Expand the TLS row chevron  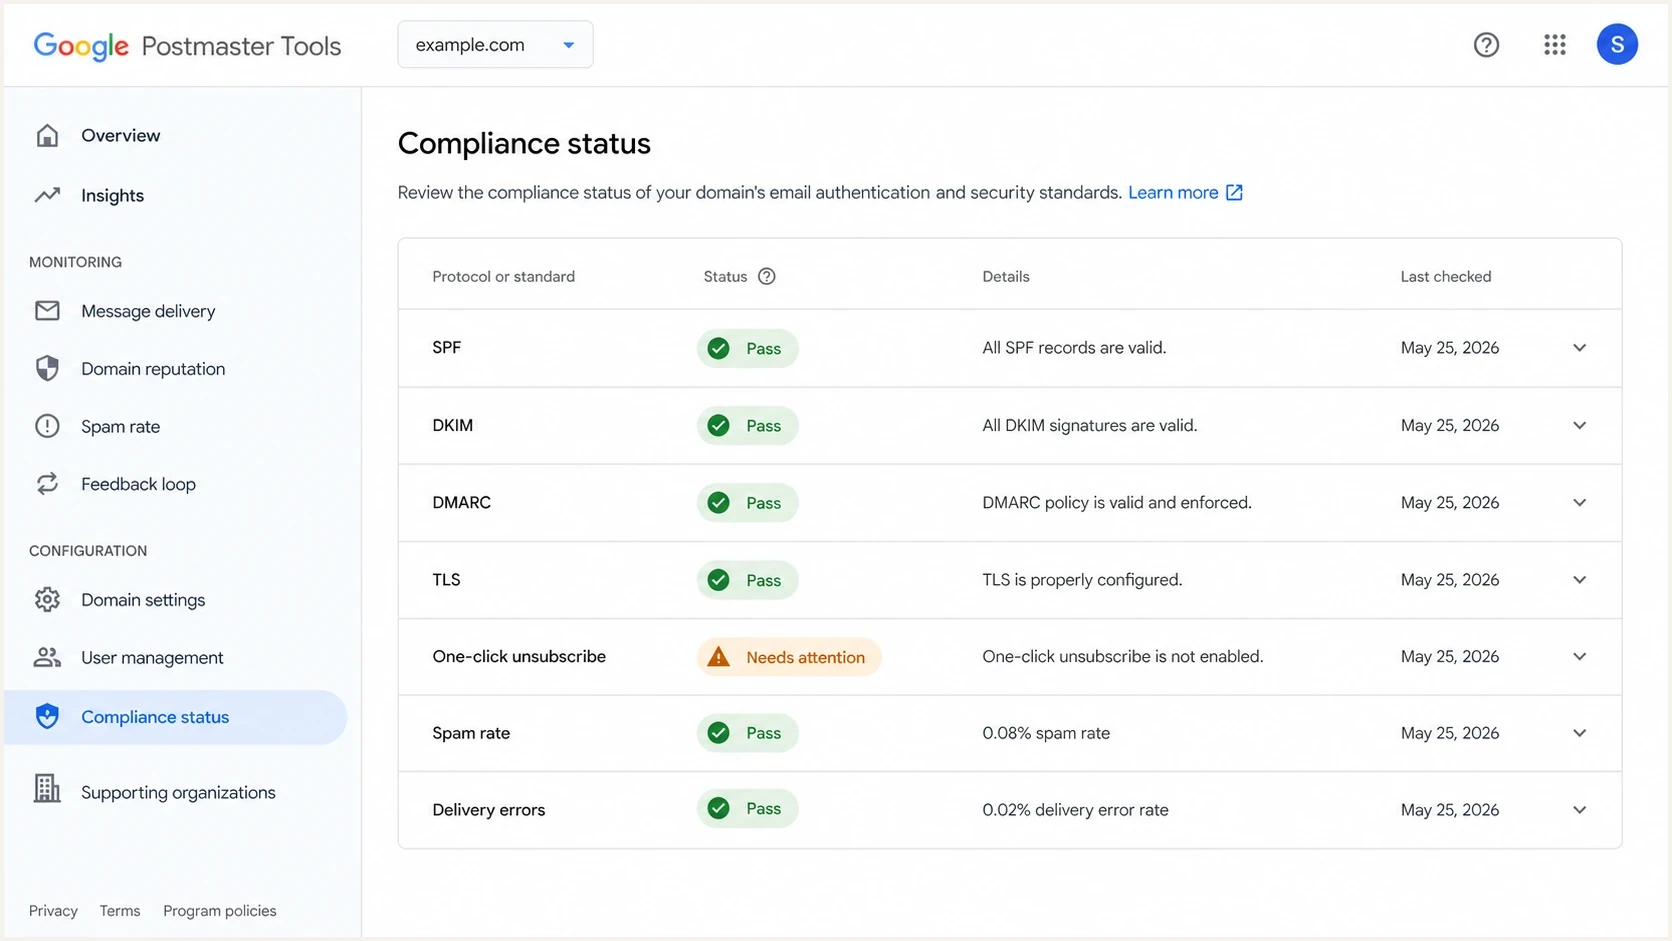pyautogui.click(x=1579, y=580)
